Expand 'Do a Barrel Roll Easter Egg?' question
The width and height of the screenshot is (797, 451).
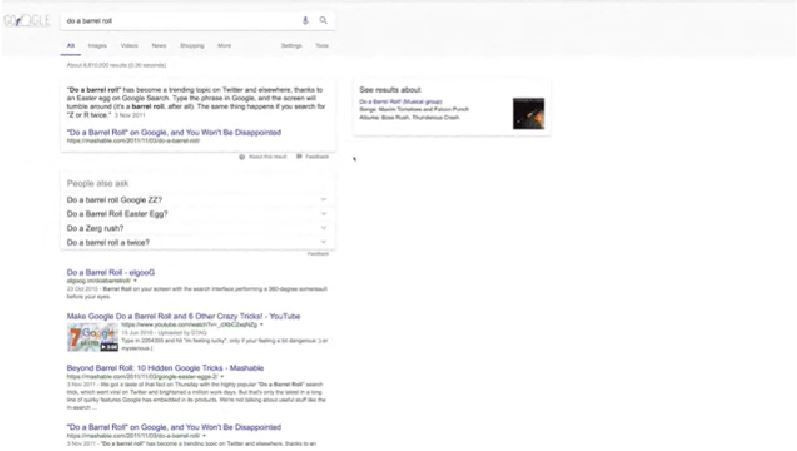click(197, 214)
